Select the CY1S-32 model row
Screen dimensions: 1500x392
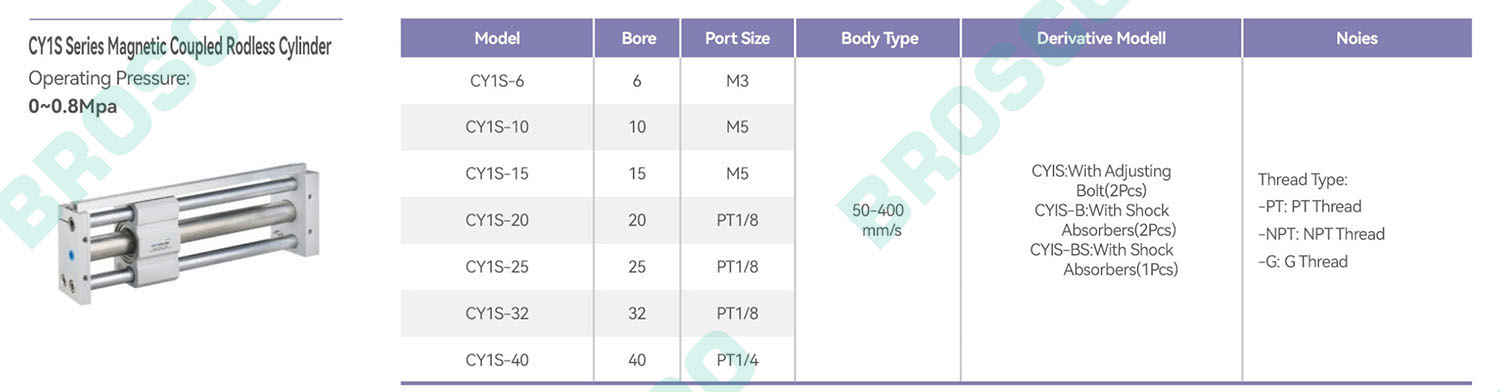pos(597,313)
